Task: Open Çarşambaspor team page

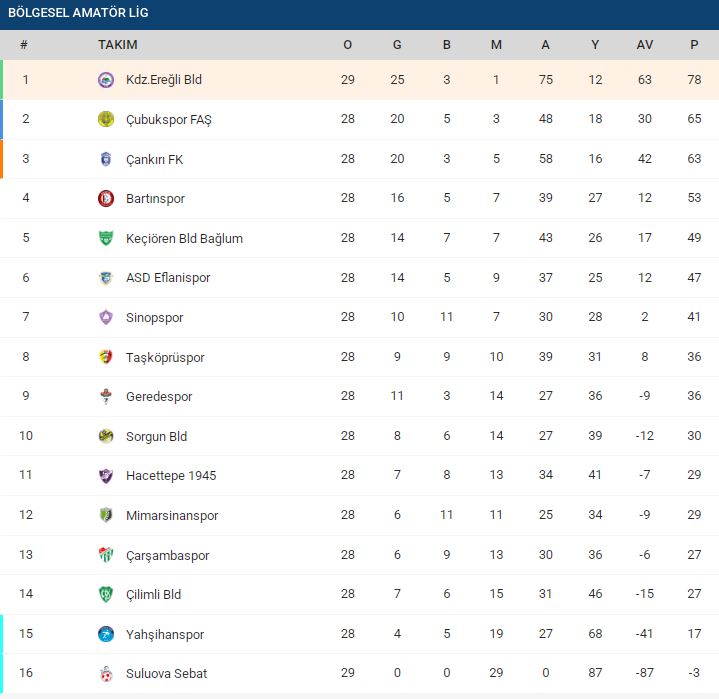Action: click(167, 555)
